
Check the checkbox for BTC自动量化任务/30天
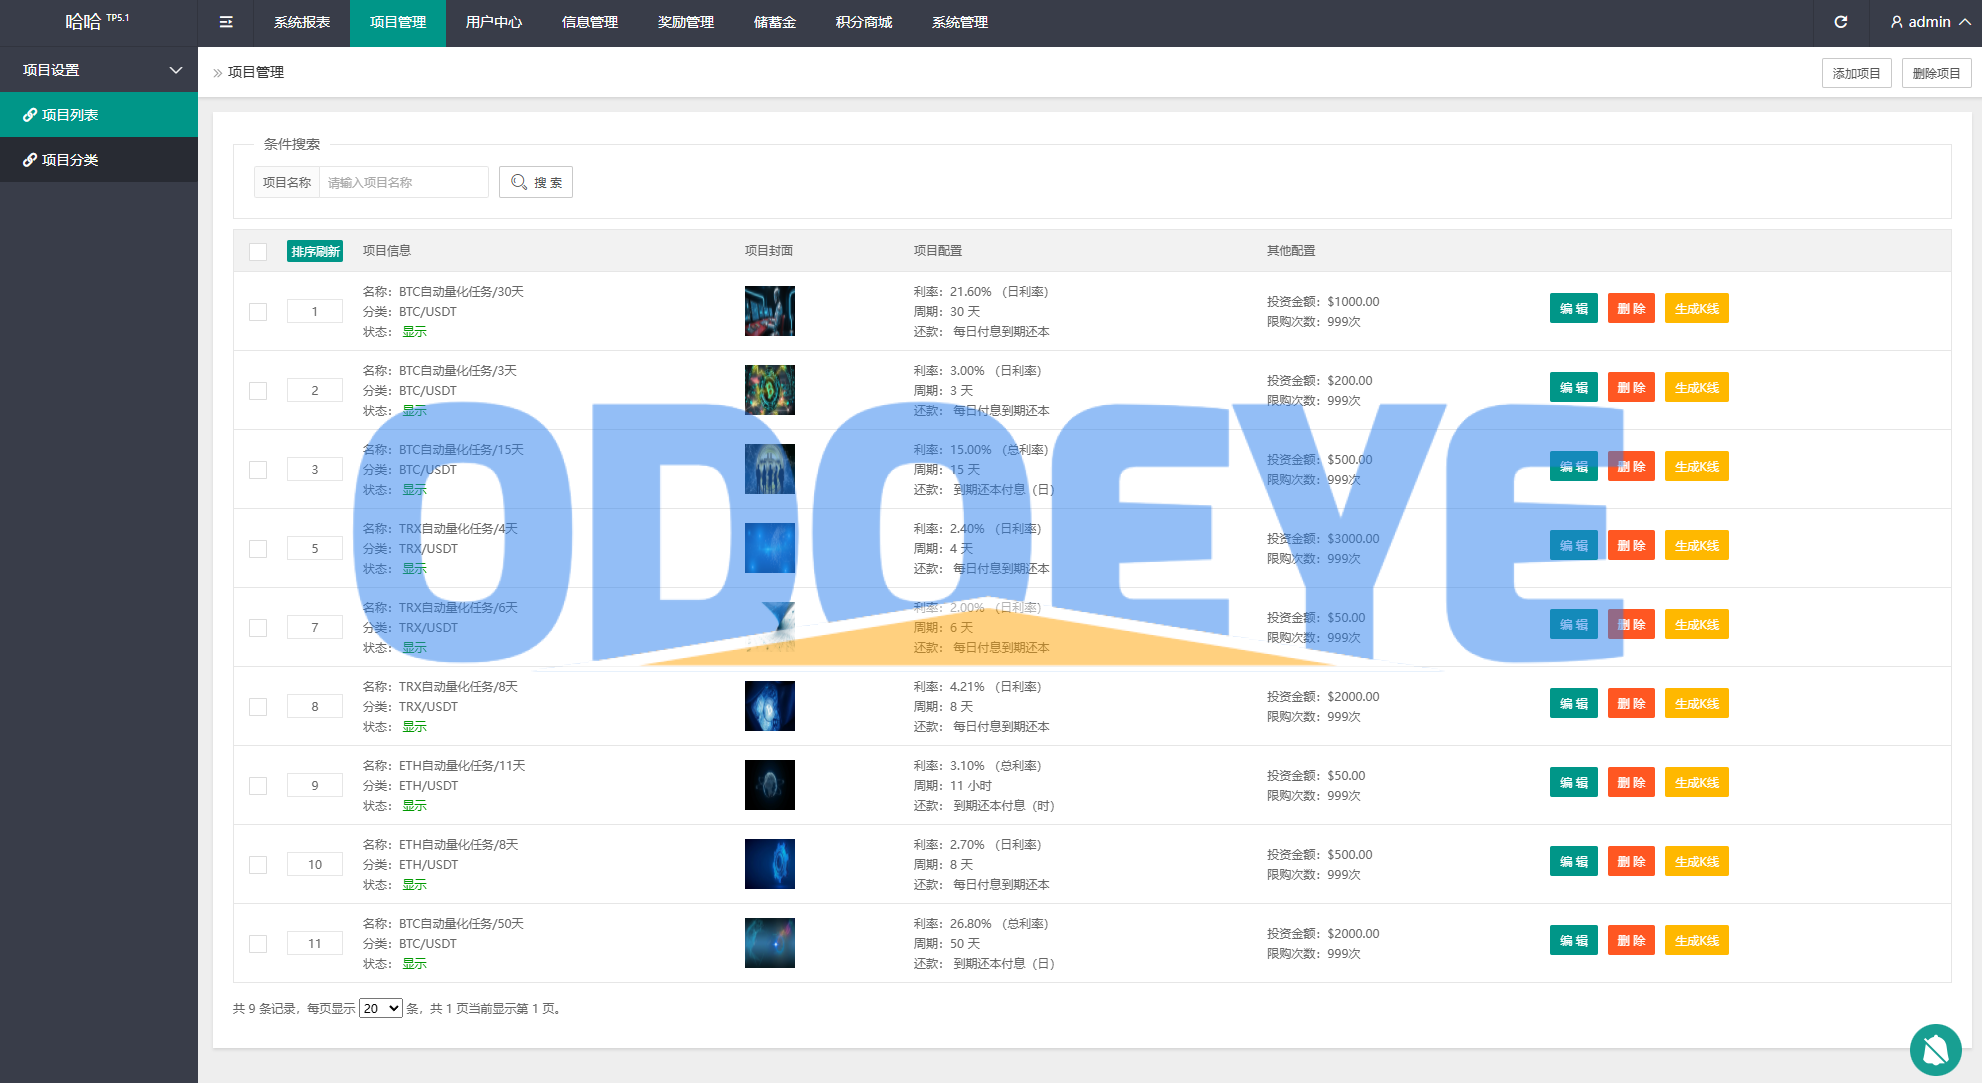[x=258, y=312]
